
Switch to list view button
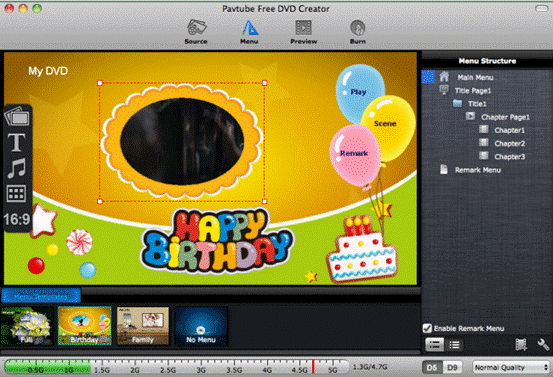454,345
